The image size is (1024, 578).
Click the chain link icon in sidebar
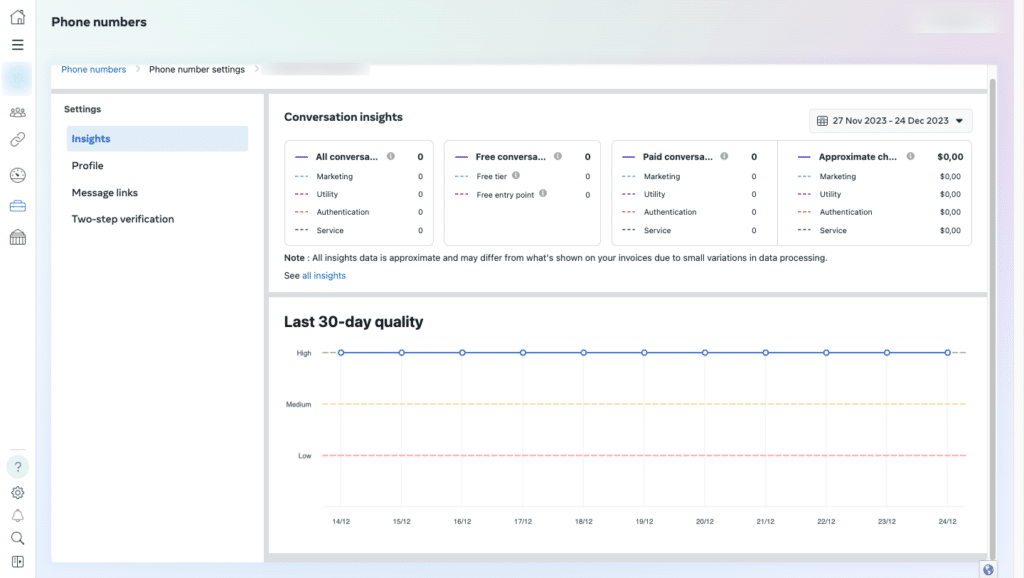(x=18, y=139)
